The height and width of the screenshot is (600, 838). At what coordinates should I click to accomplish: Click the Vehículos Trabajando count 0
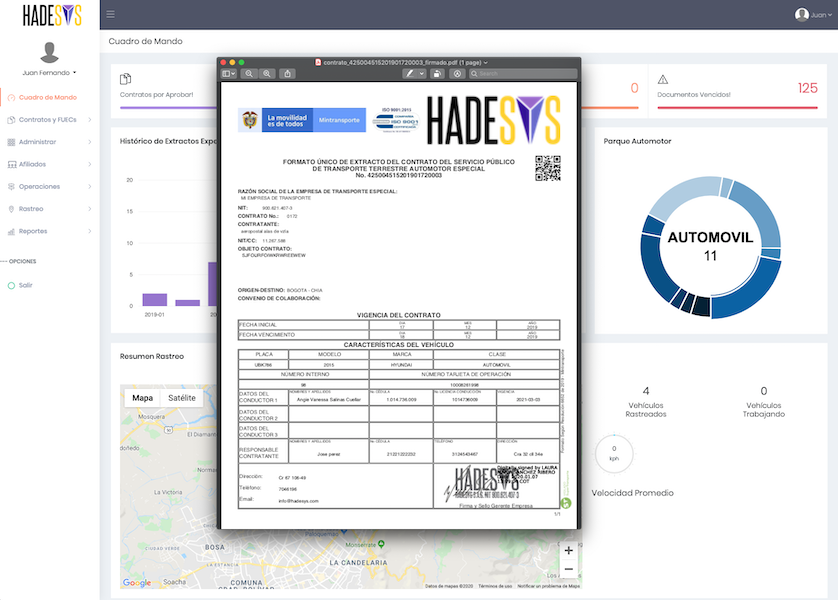764,391
